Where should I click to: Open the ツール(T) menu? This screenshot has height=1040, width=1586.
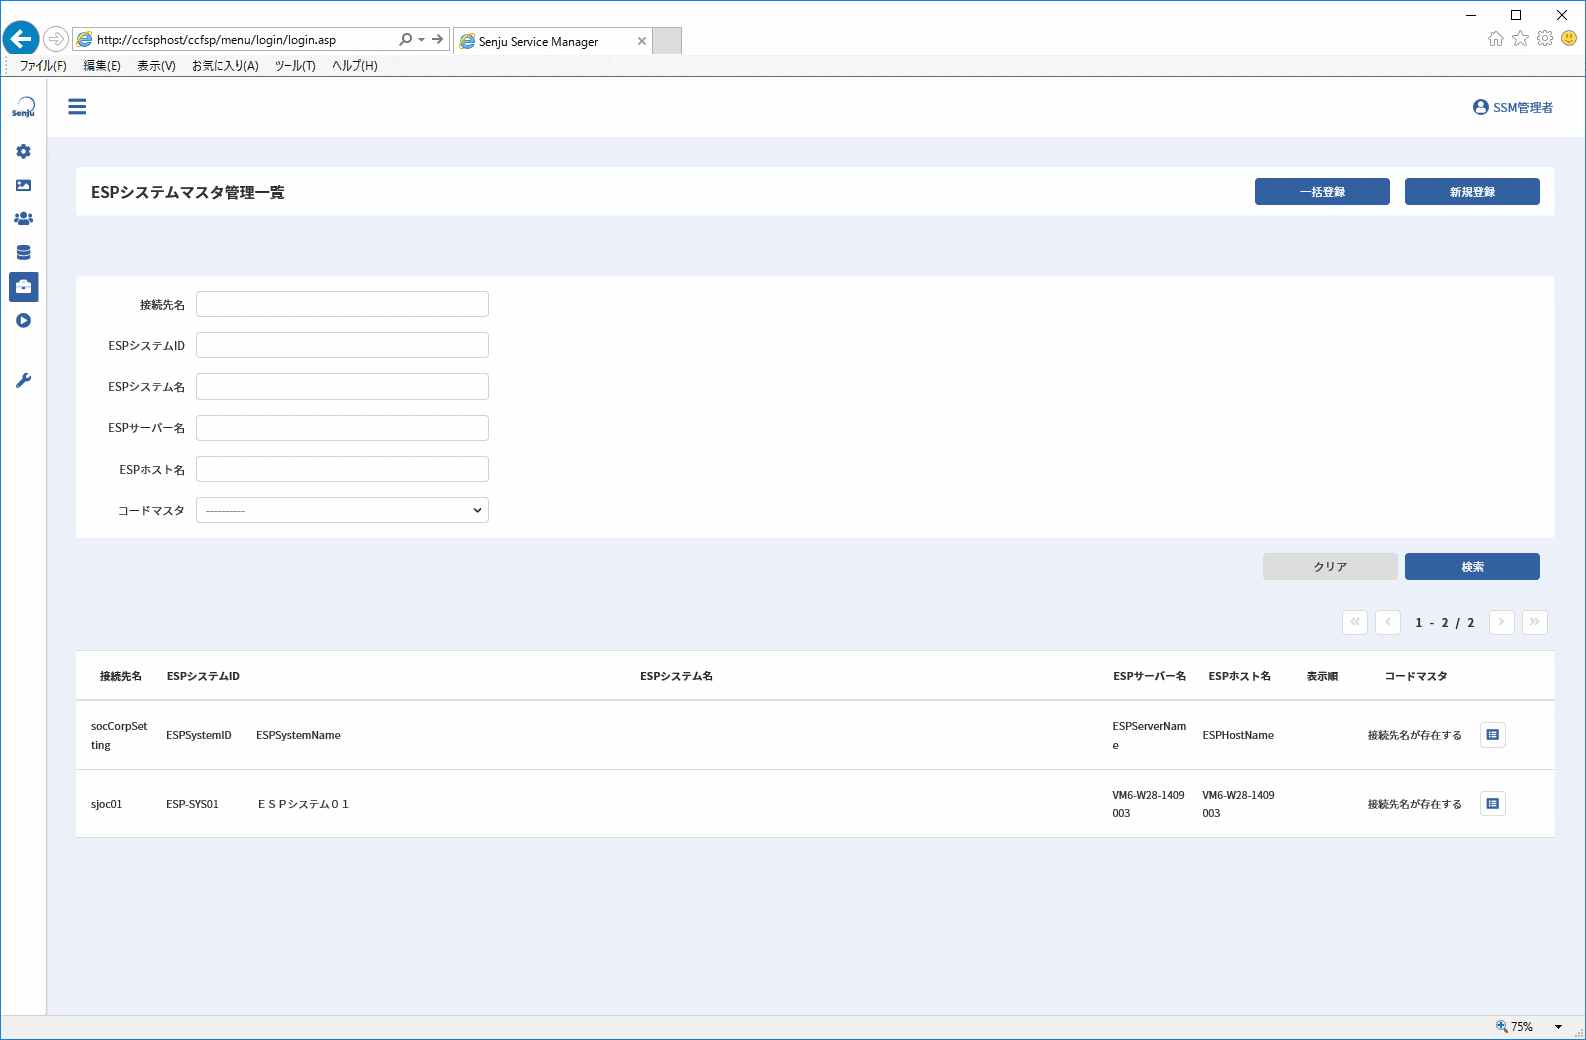tap(295, 66)
